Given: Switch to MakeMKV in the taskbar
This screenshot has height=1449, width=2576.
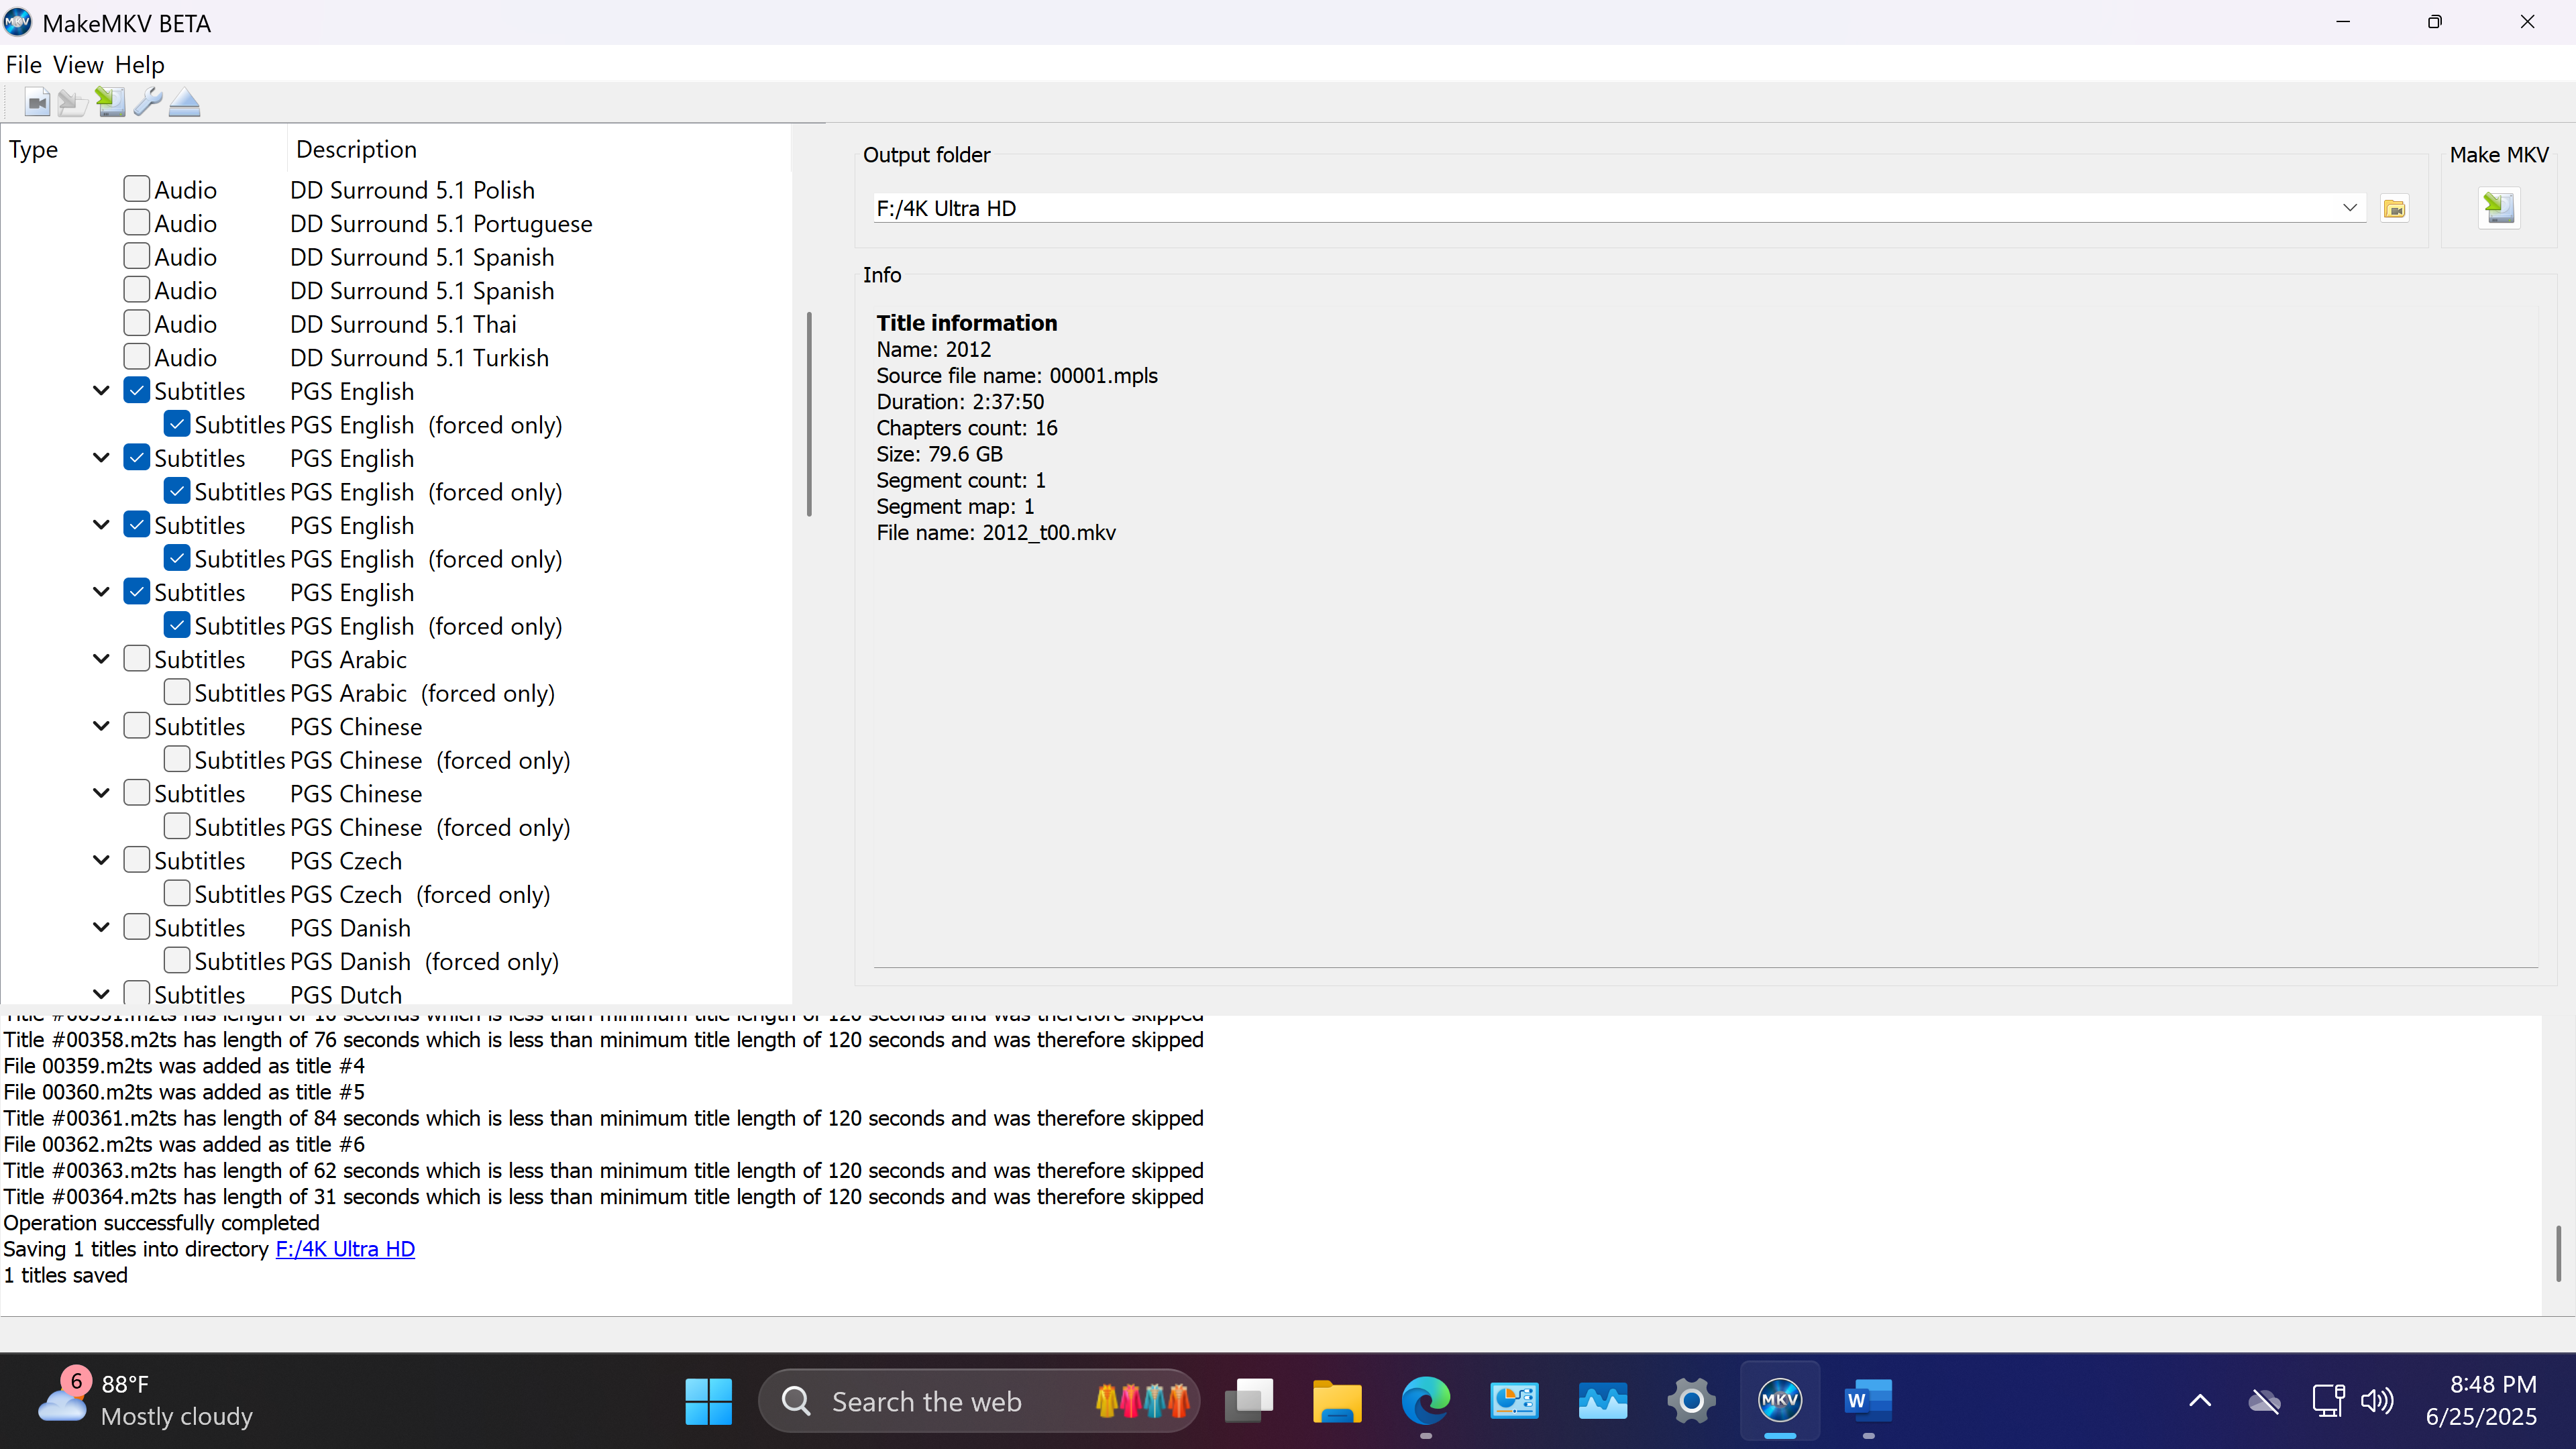Looking at the screenshot, I should (1779, 1401).
